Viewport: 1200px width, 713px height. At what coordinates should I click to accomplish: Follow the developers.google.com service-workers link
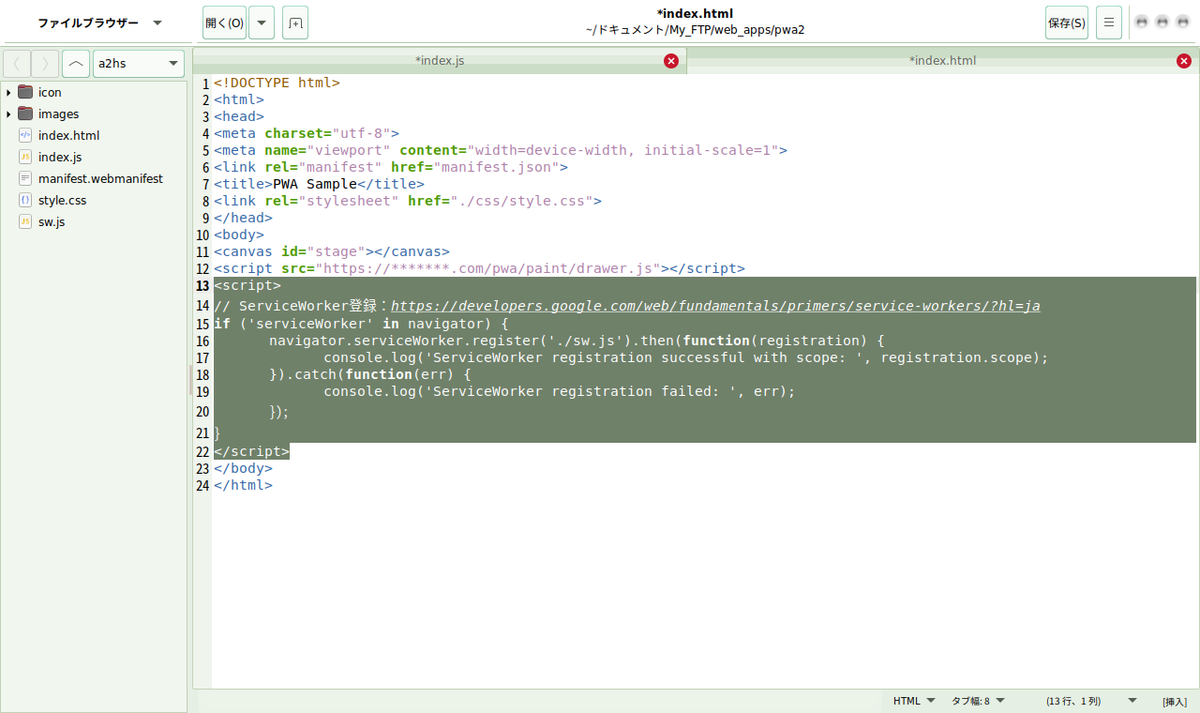click(716, 306)
